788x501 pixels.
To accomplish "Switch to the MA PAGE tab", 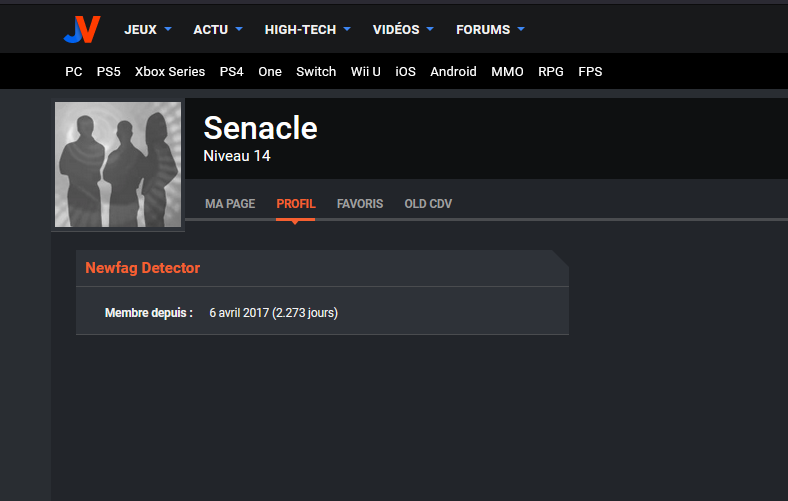I will click(230, 204).
